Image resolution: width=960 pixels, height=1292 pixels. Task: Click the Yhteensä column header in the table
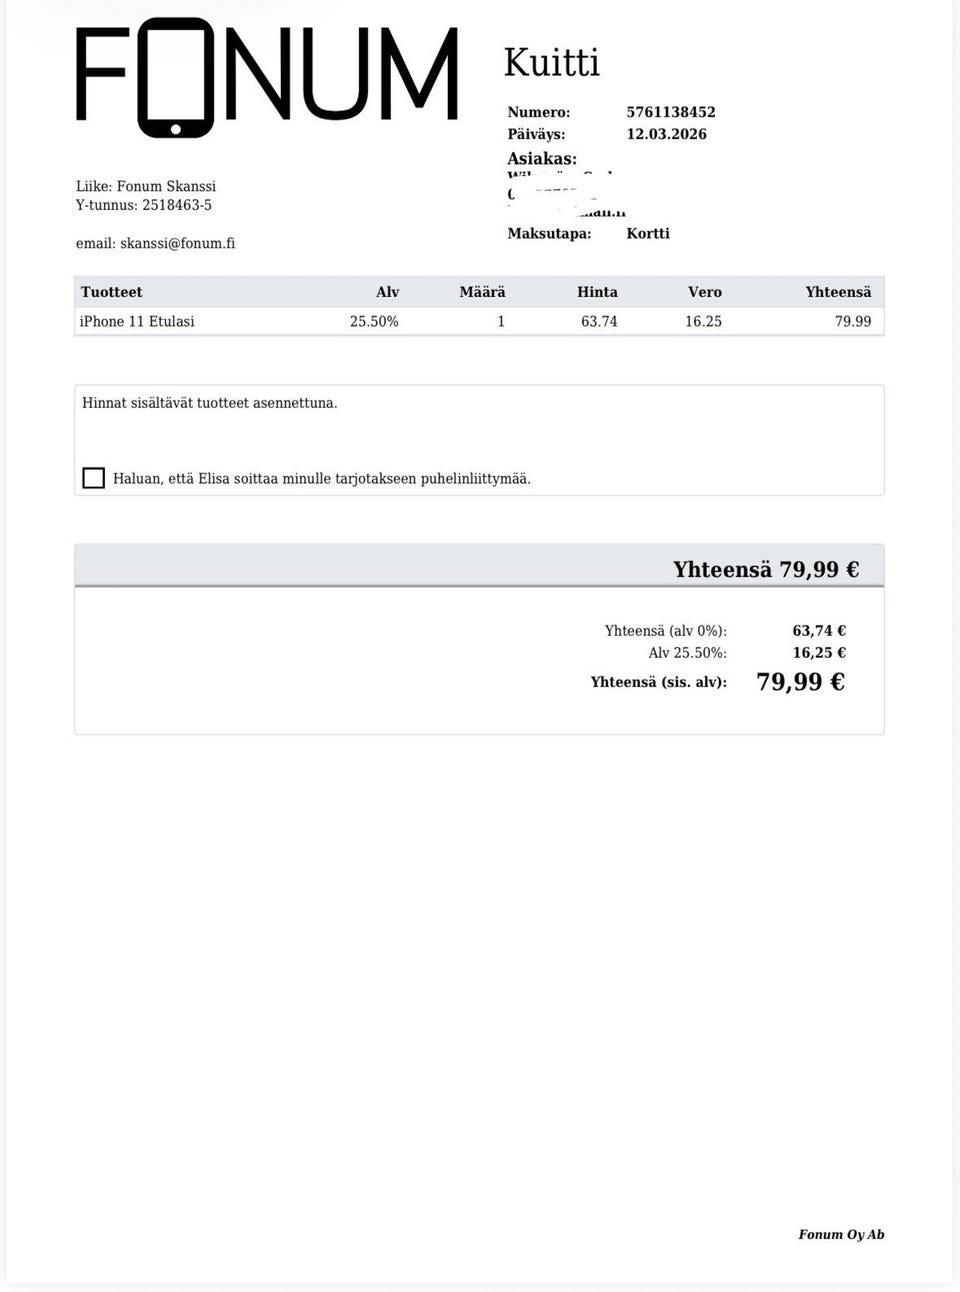838,292
